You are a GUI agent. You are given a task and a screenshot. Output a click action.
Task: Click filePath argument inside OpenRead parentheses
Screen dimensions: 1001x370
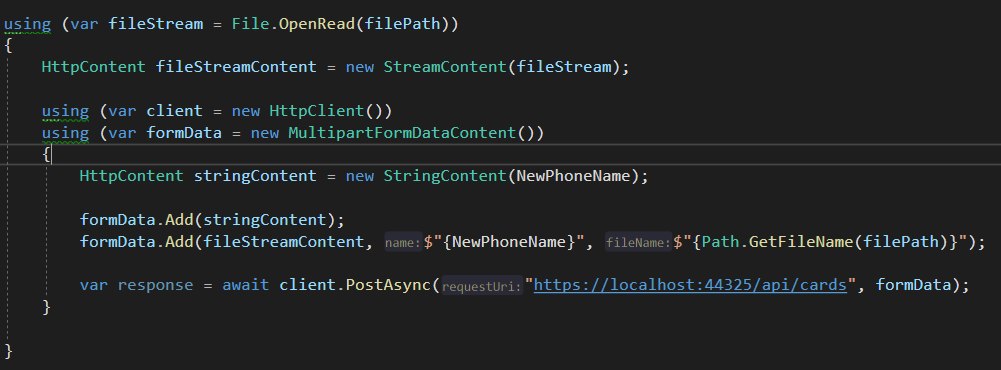(402, 25)
